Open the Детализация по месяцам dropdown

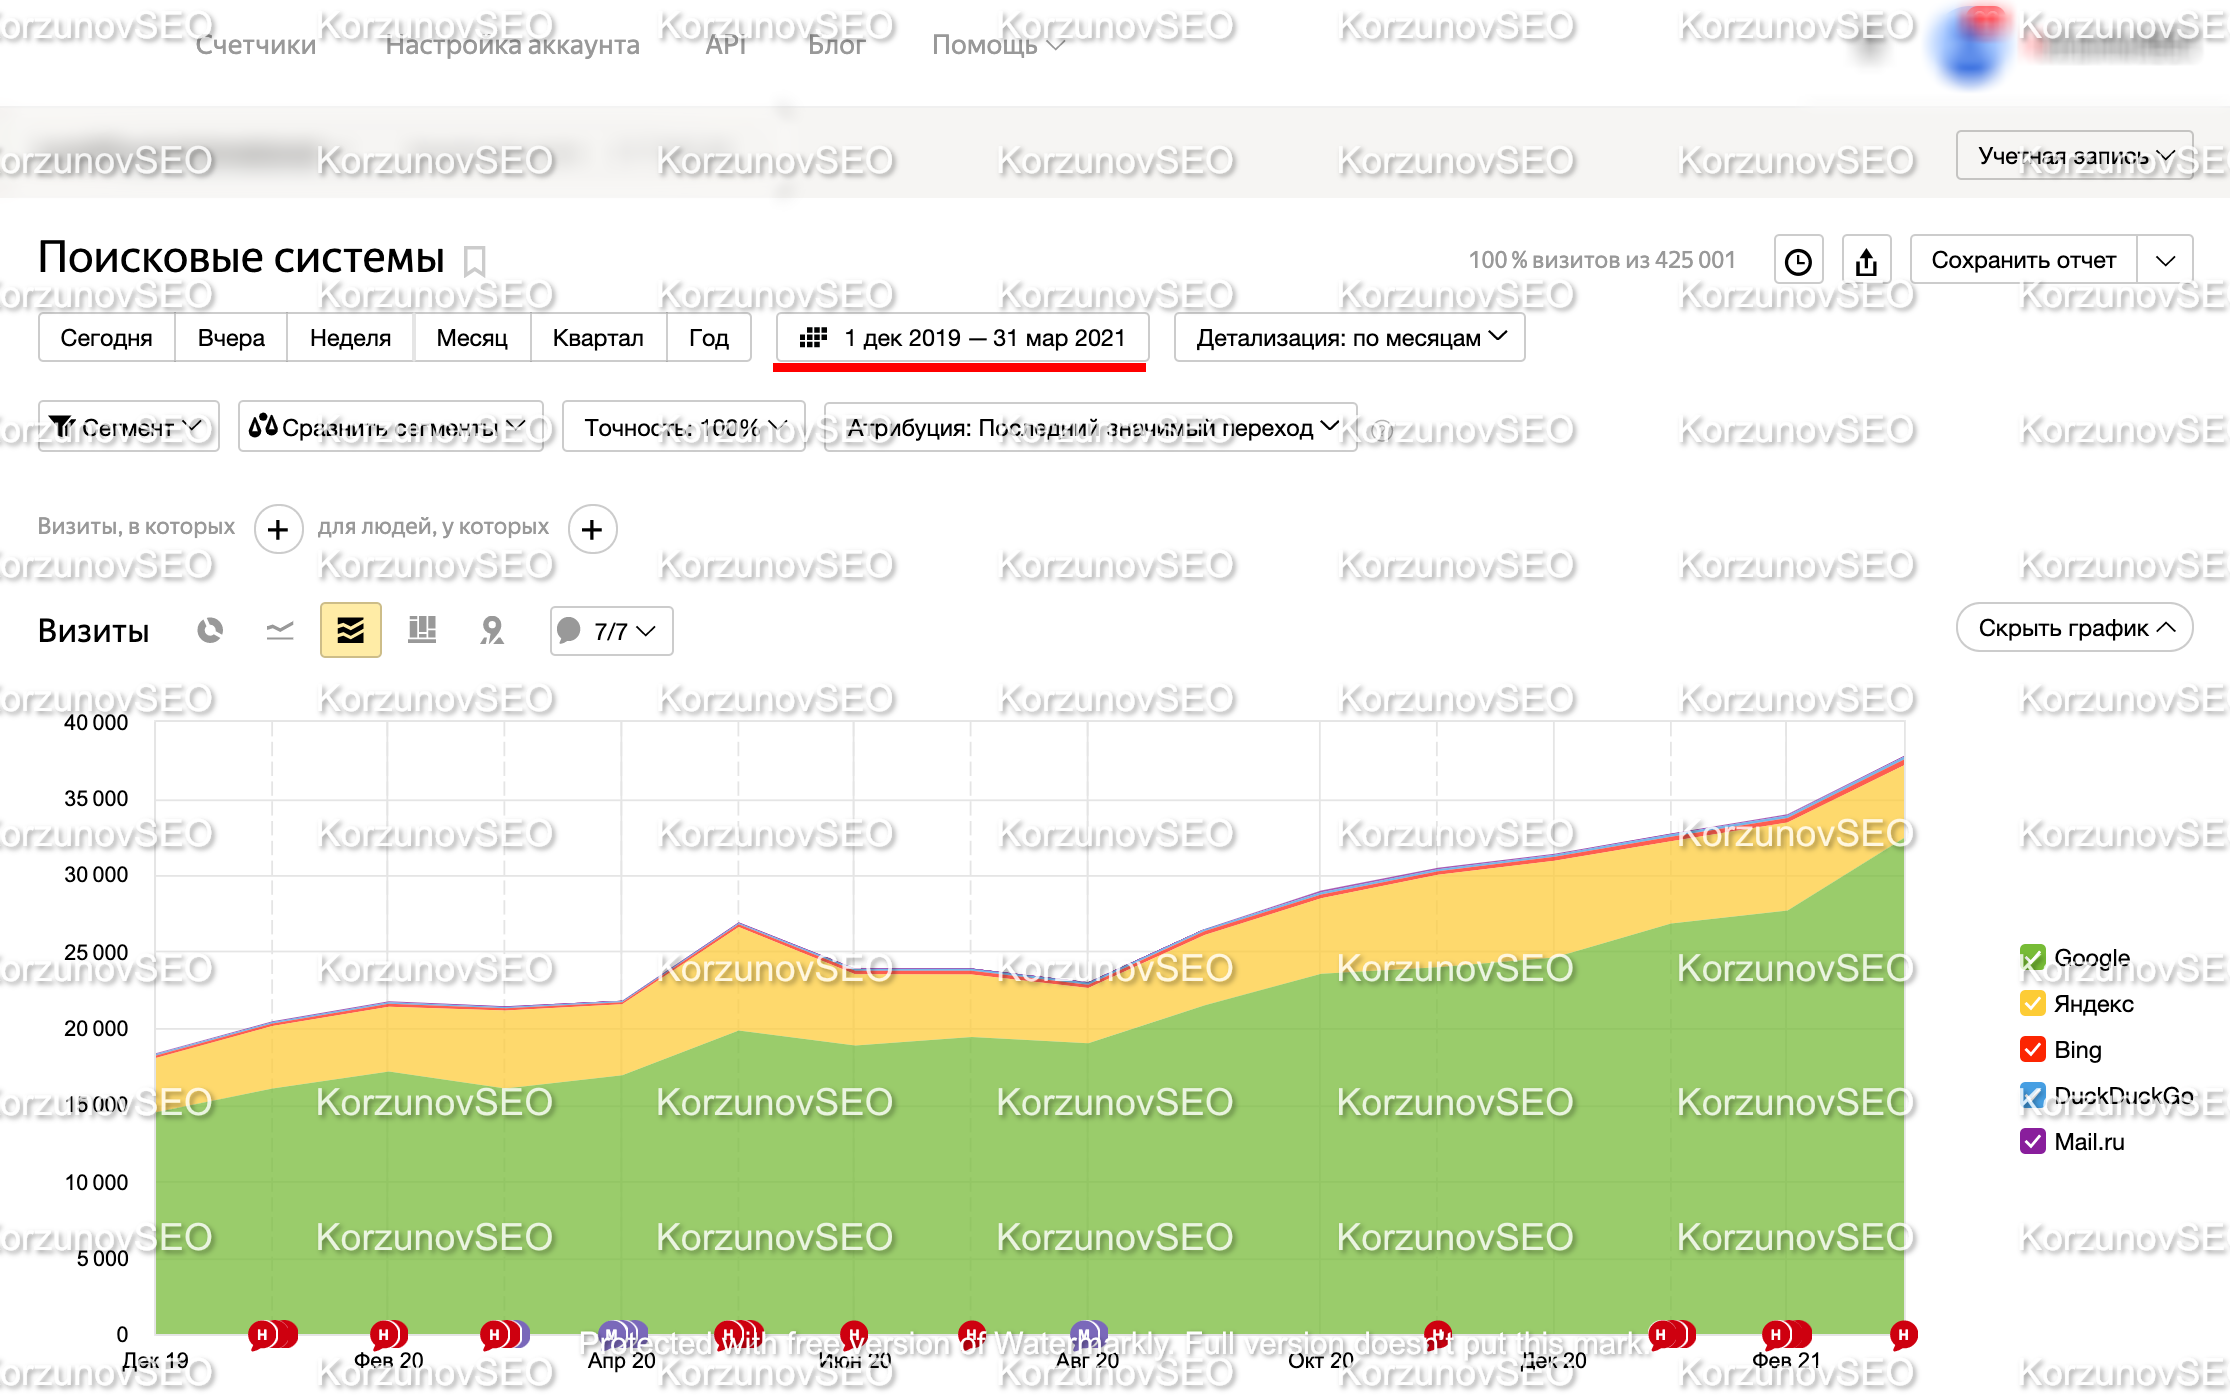point(1350,338)
